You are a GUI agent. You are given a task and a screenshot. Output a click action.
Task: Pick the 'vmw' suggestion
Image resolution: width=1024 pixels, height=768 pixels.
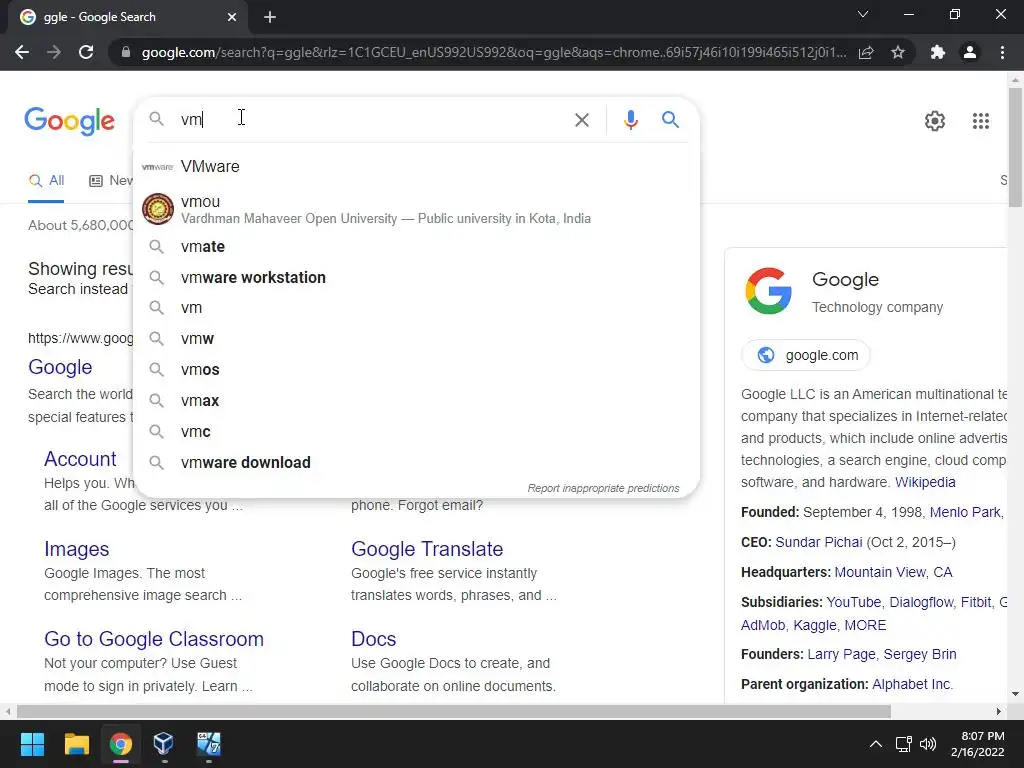point(416,339)
